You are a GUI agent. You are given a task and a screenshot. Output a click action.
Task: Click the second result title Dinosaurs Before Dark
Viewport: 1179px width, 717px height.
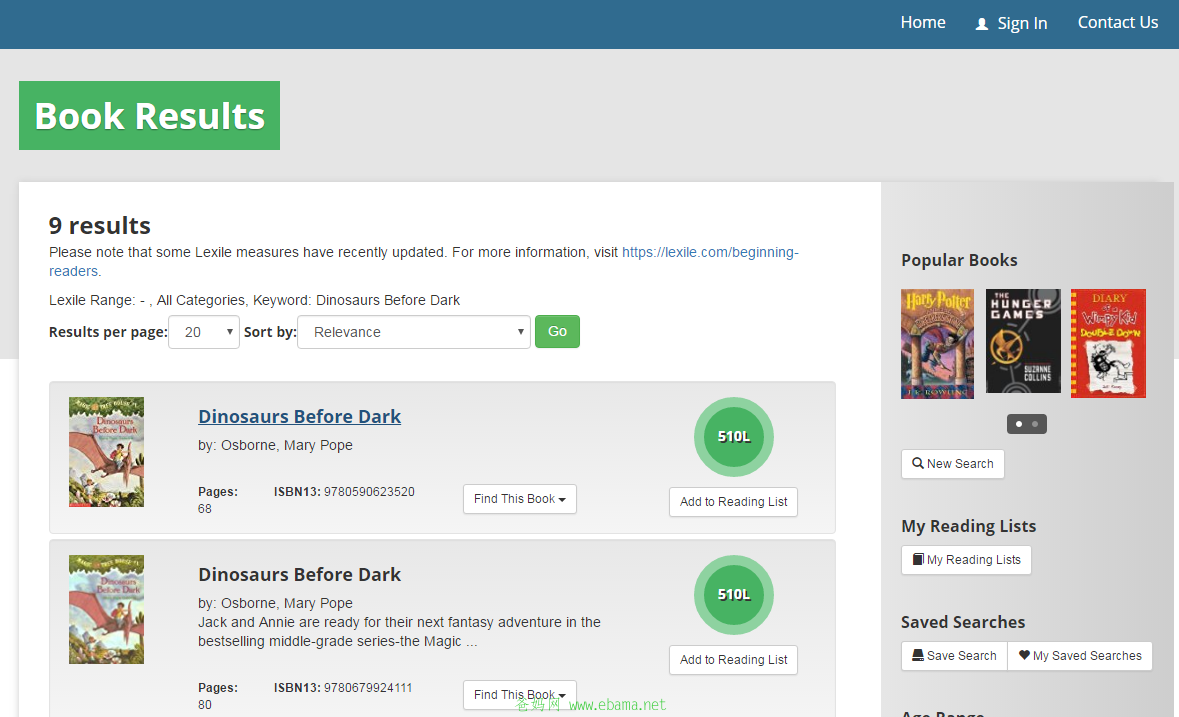click(x=299, y=574)
